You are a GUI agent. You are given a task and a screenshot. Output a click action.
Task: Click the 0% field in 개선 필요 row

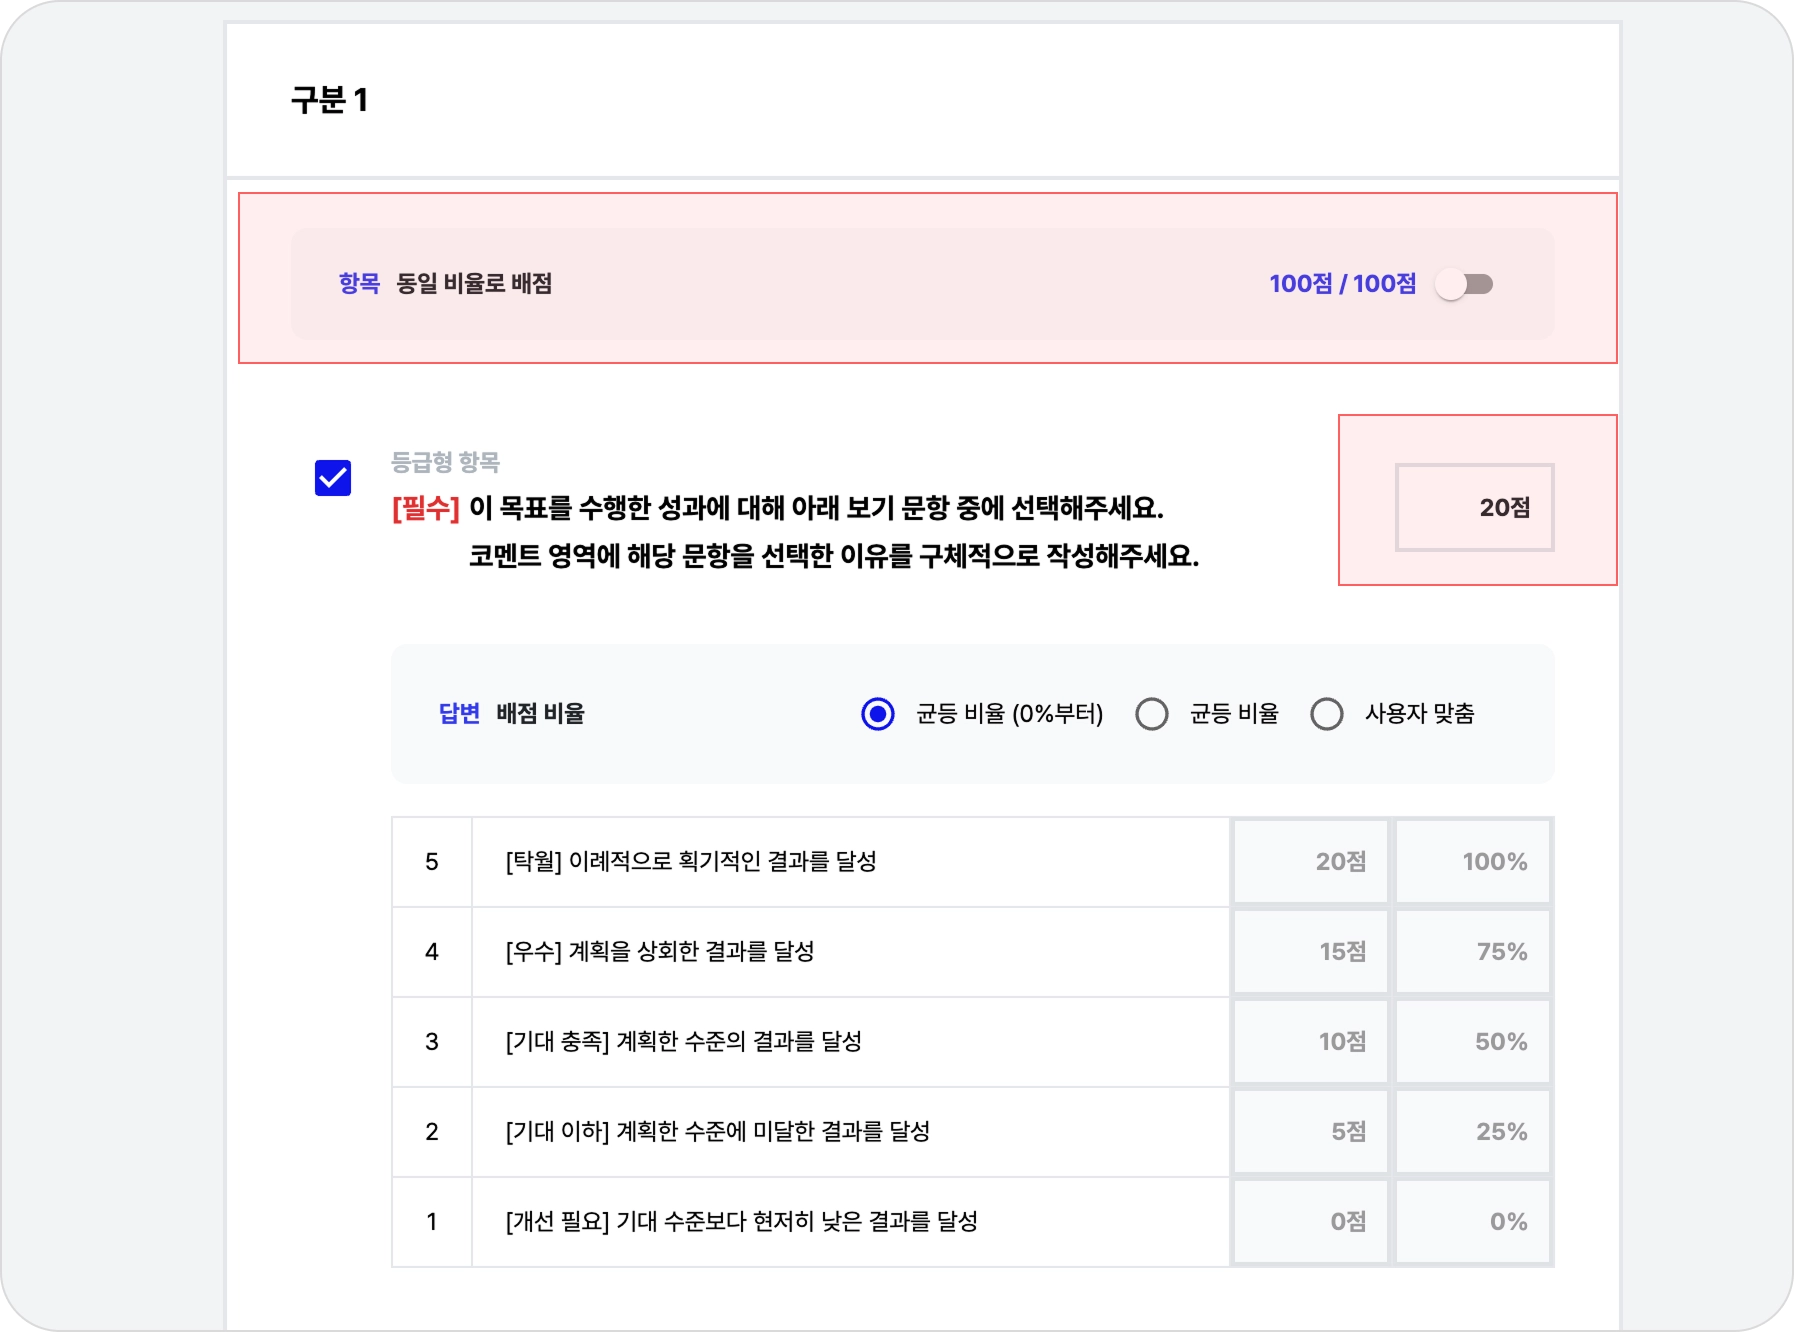point(1473,1222)
